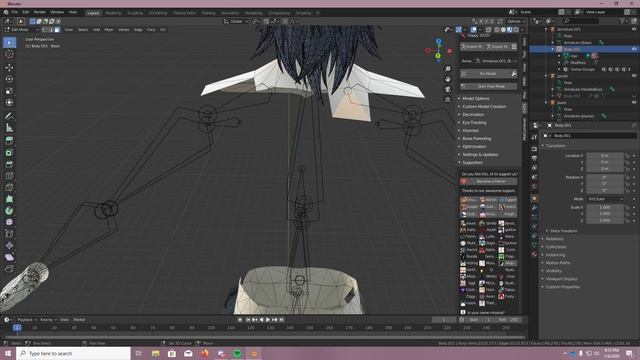Click Start Pose Mode button
Screen dimensions: 640x360
point(489,86)
